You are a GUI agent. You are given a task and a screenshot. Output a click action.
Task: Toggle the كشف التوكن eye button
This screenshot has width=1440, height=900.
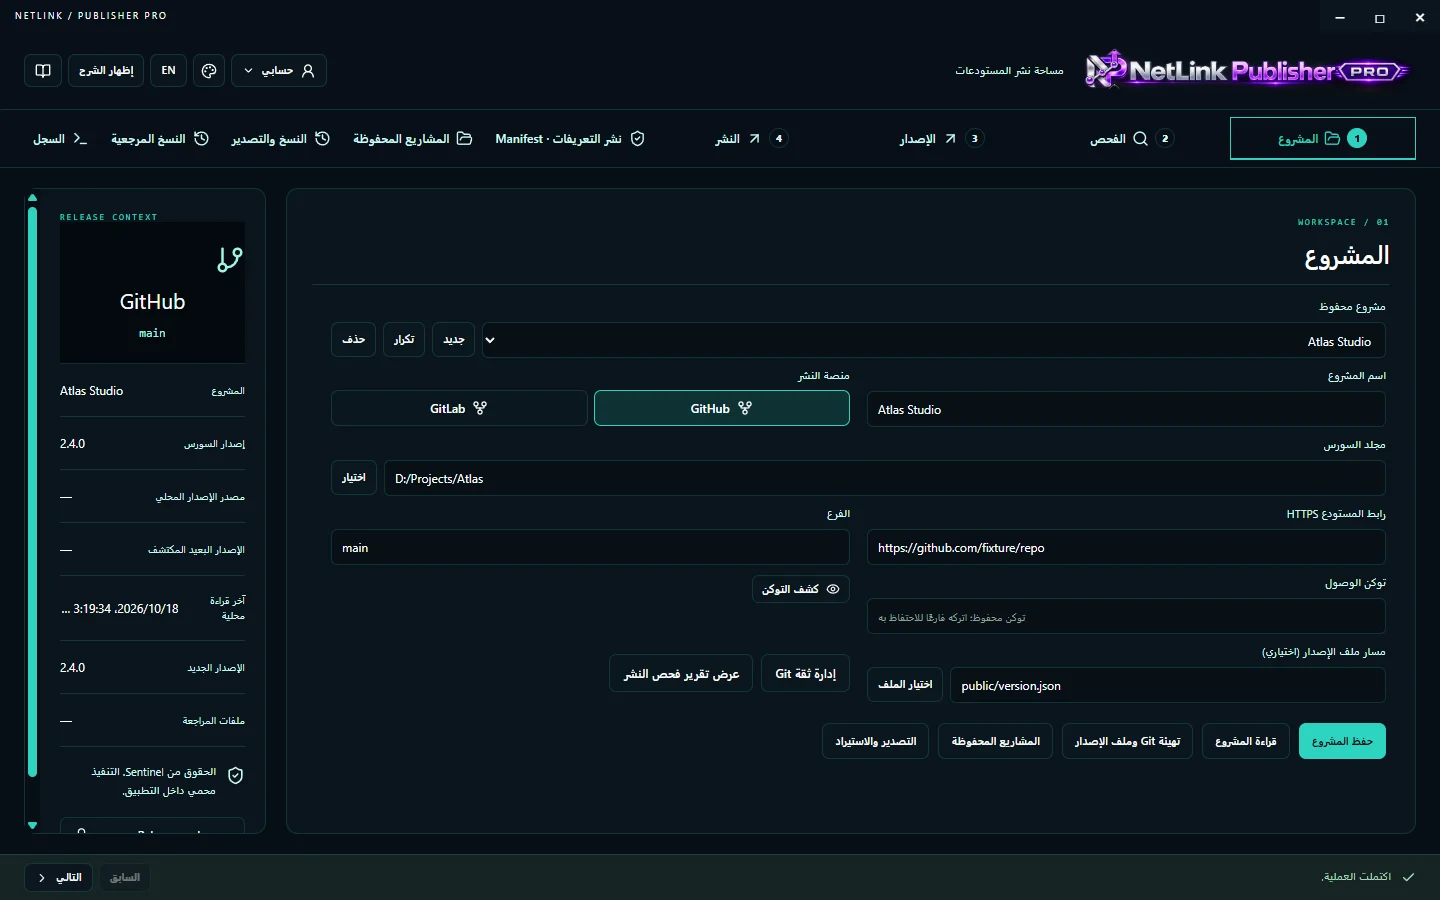click(x=801, y=589)
